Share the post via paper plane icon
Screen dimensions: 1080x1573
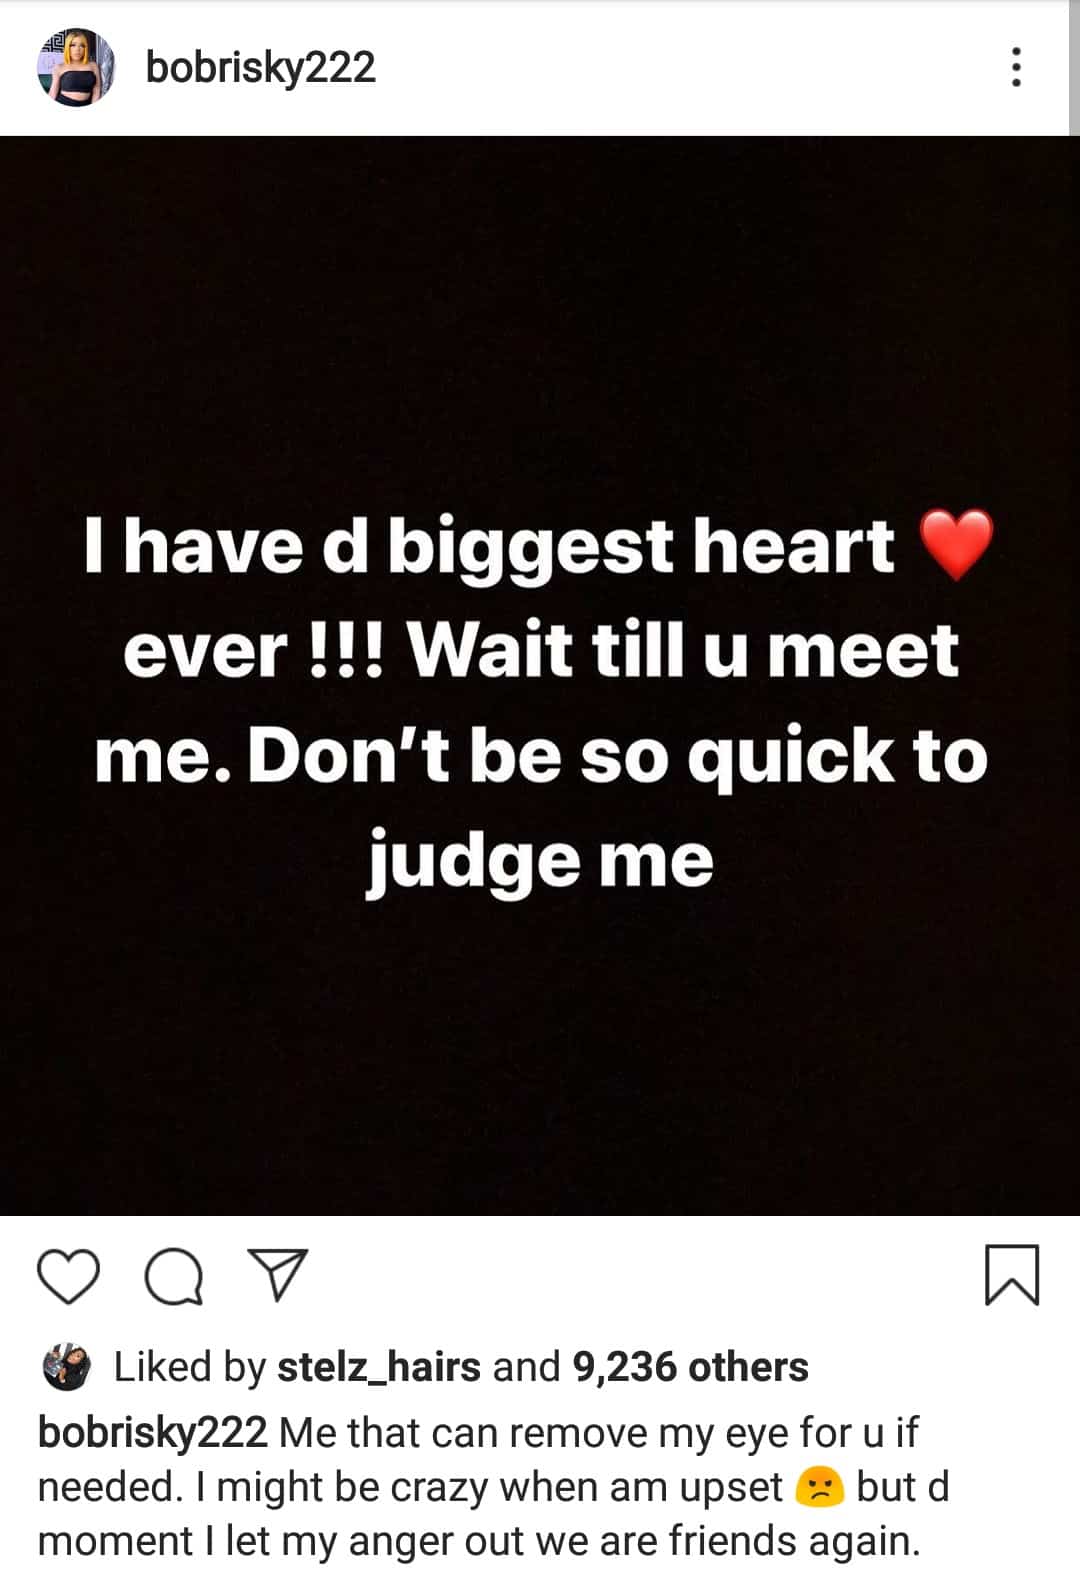[x=277, y=1275]
